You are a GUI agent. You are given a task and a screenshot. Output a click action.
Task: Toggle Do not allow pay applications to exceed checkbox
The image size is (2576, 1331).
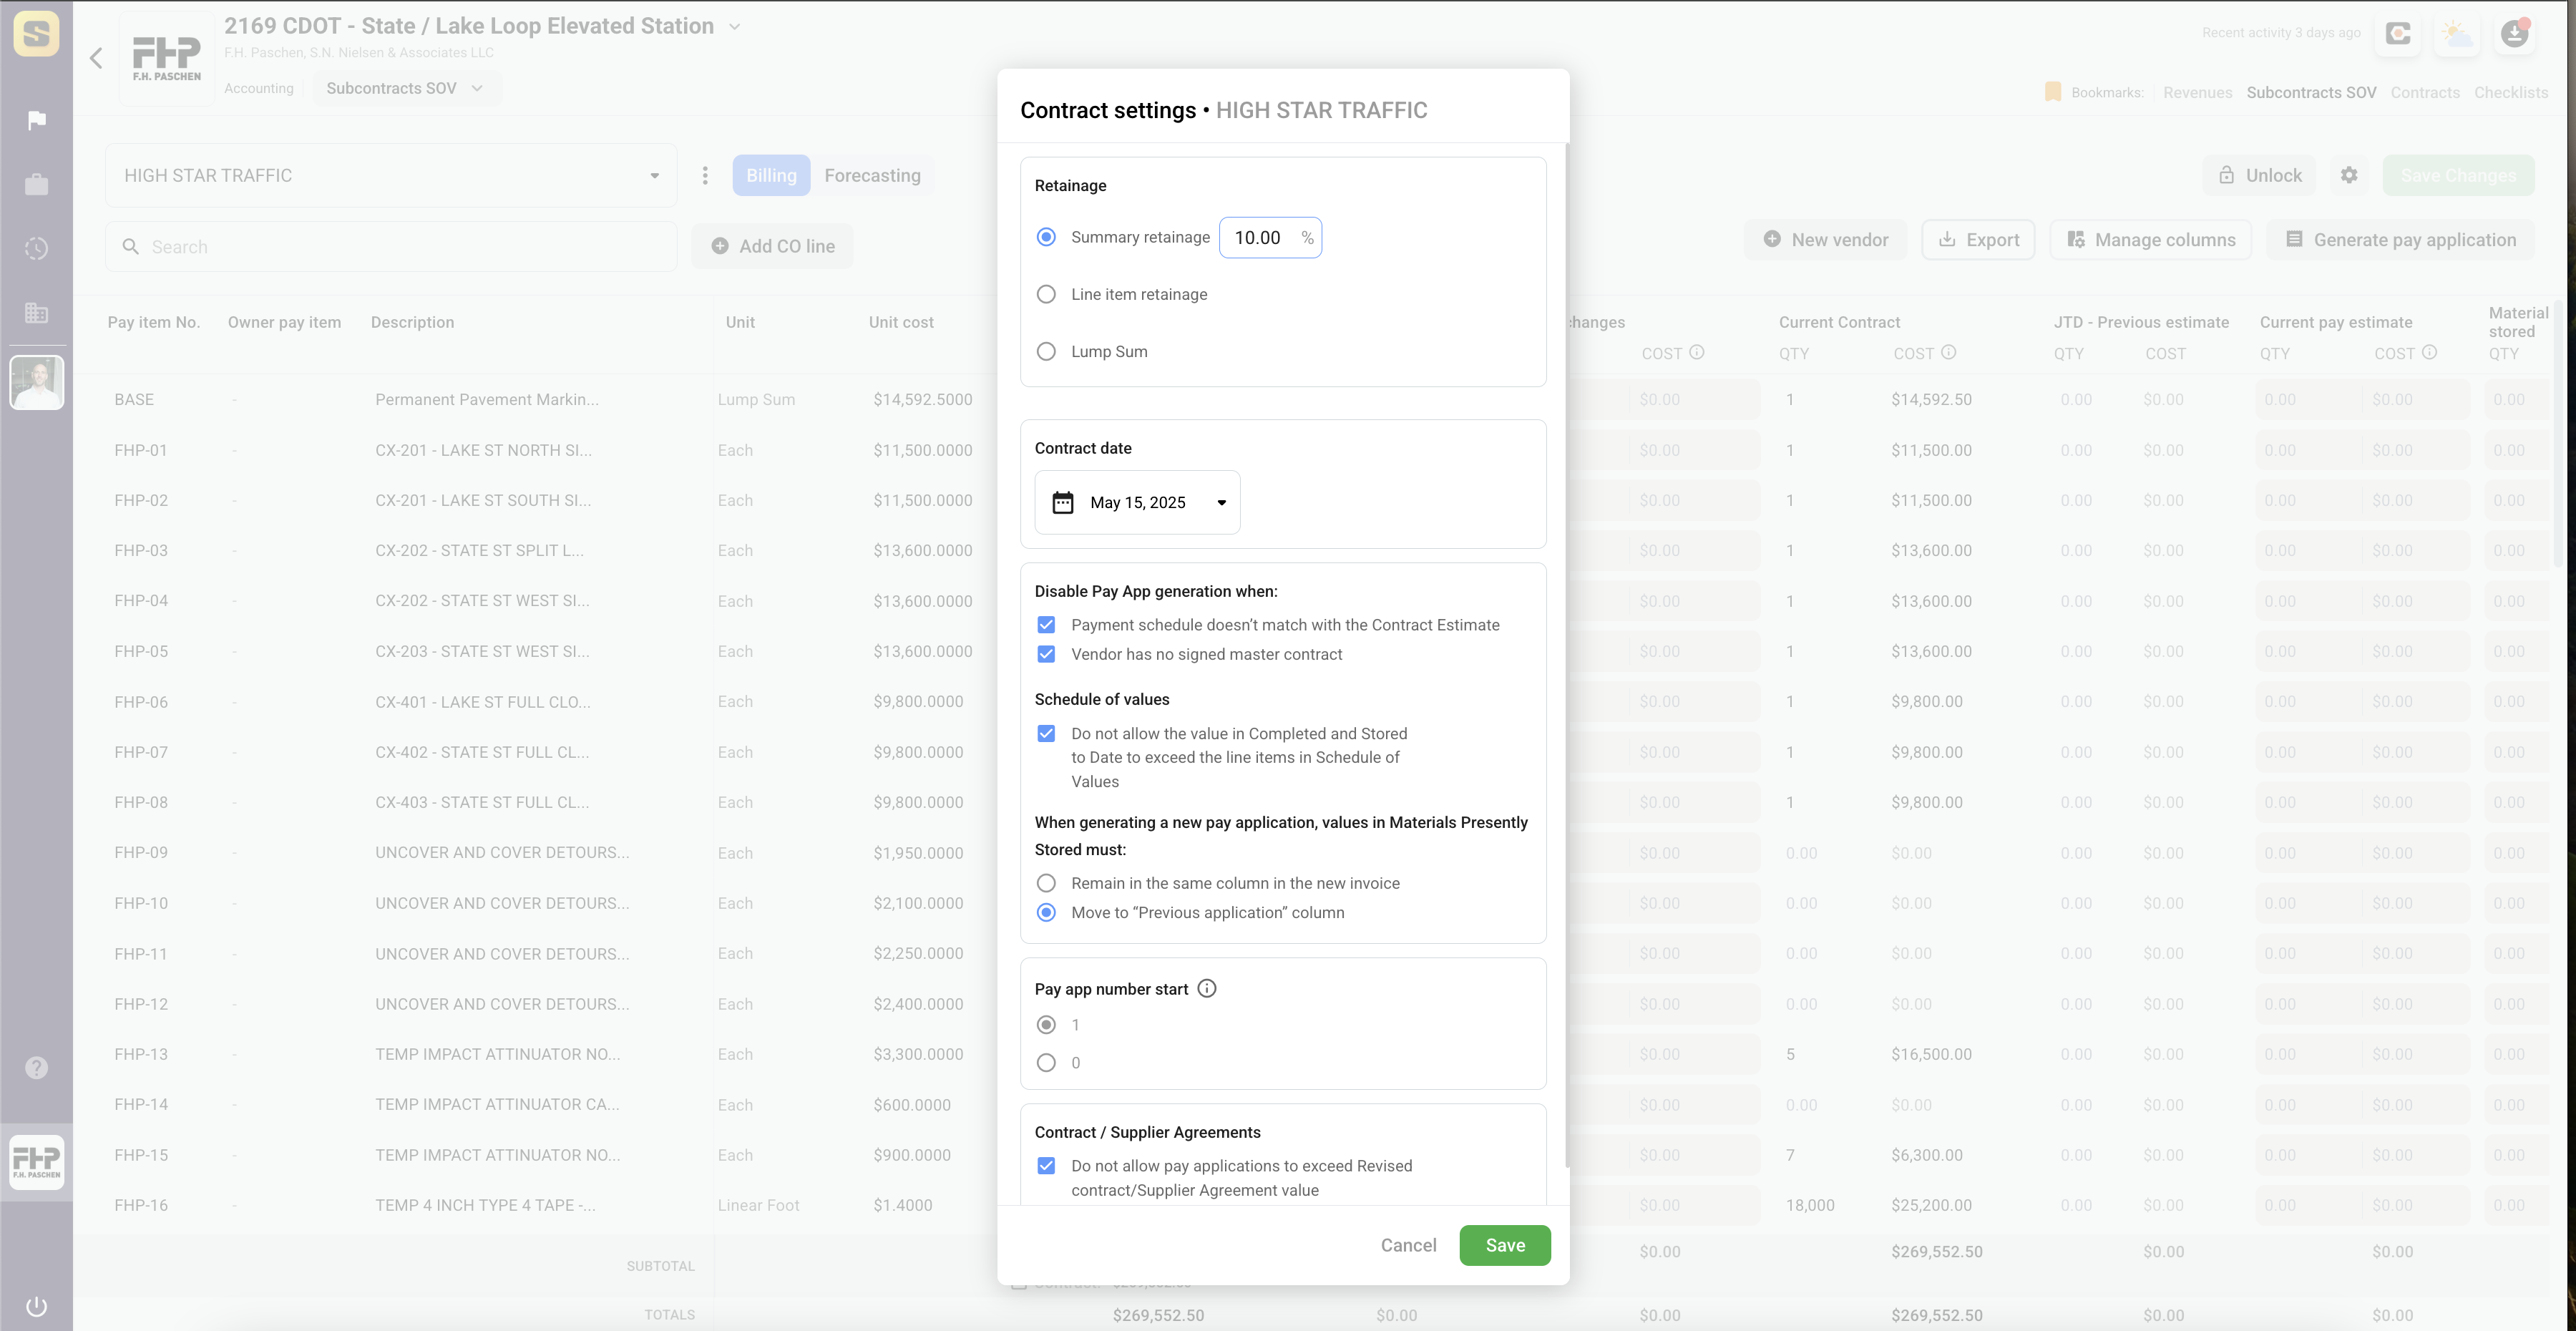[x=1046, y=1165]
